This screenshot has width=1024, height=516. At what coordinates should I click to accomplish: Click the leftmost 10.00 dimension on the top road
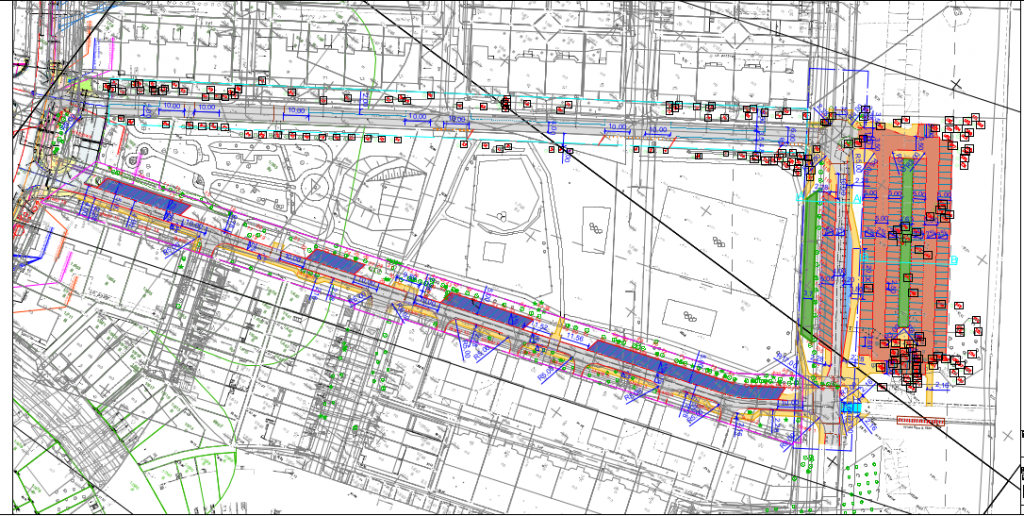pos(172,105)
